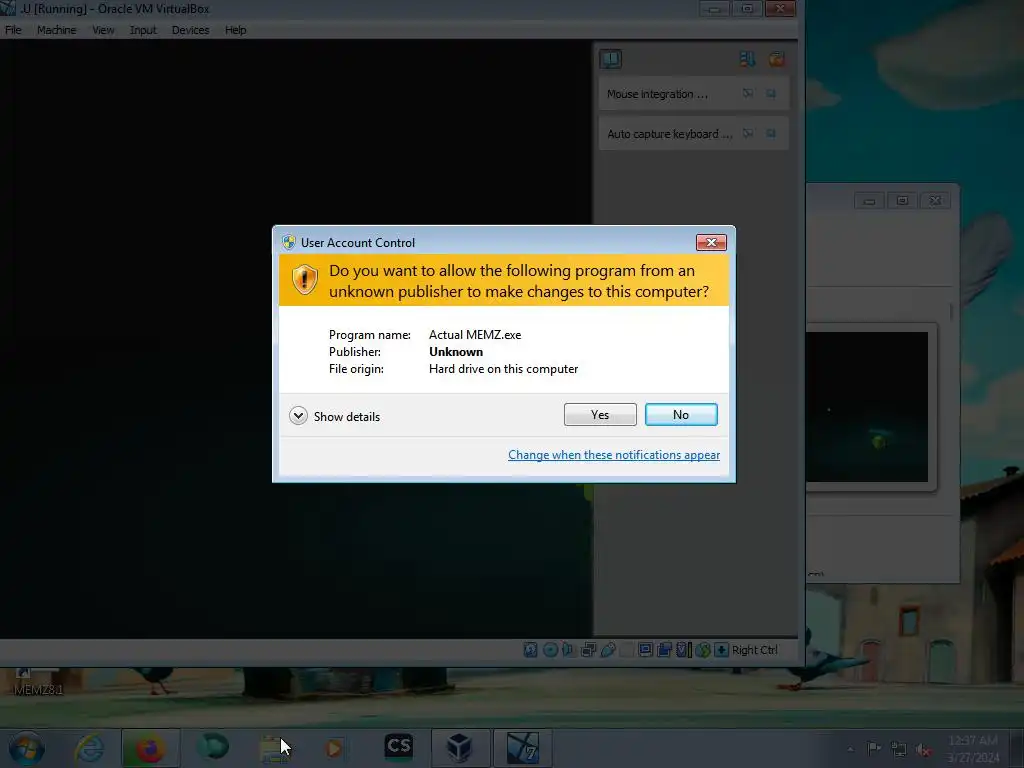This screenshot has width=1024, height=768.
Task: Dismiss the Auto capture keyboard notification with its blue icon
Action: pos(771,134)
